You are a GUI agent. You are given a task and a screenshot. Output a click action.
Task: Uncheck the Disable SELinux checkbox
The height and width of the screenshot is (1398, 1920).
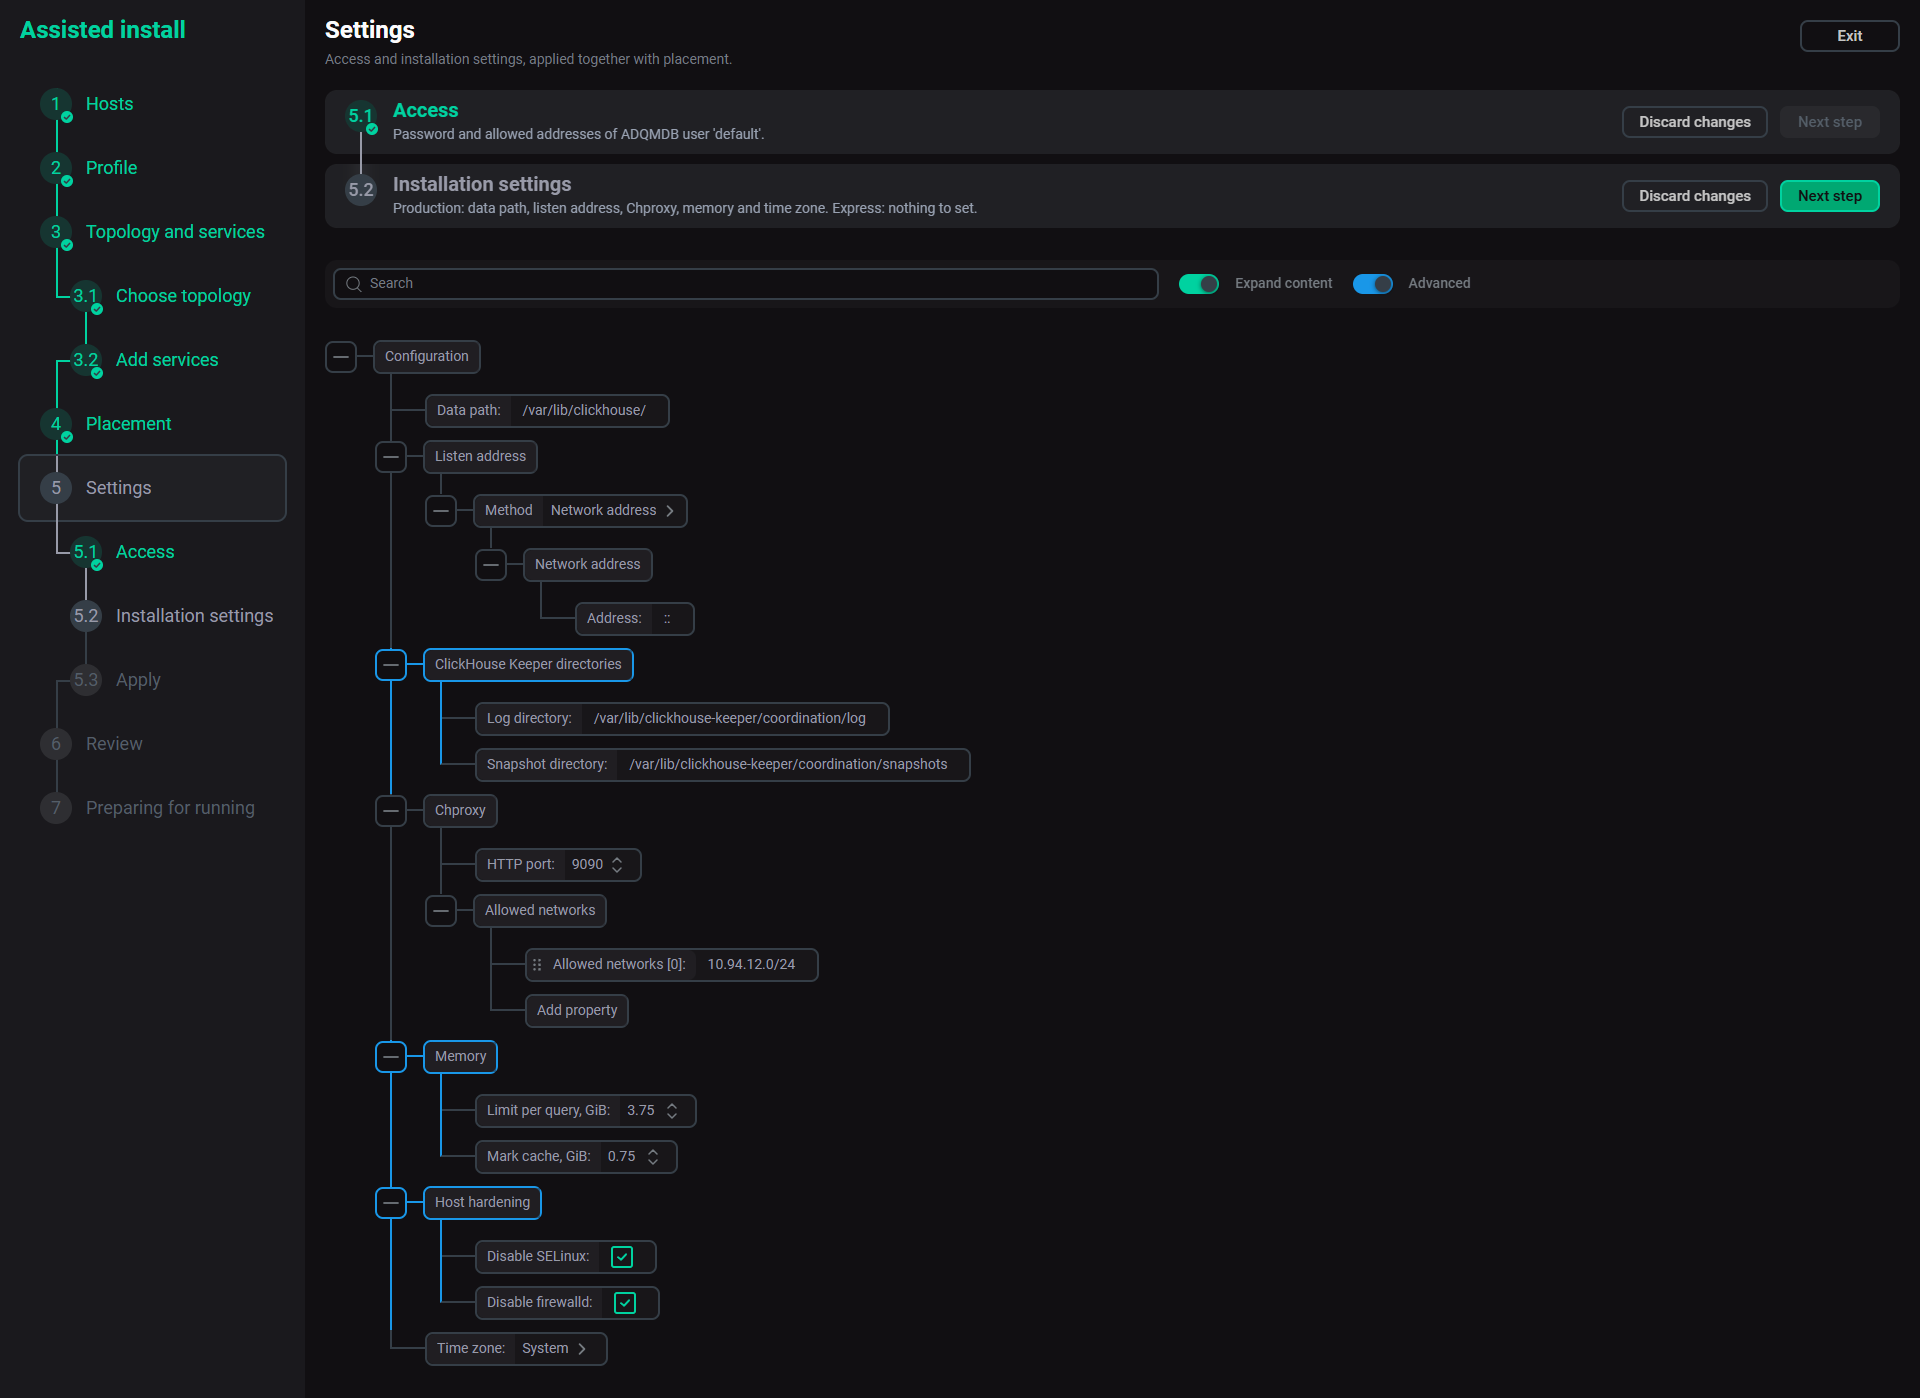(x=622, y=1257)
